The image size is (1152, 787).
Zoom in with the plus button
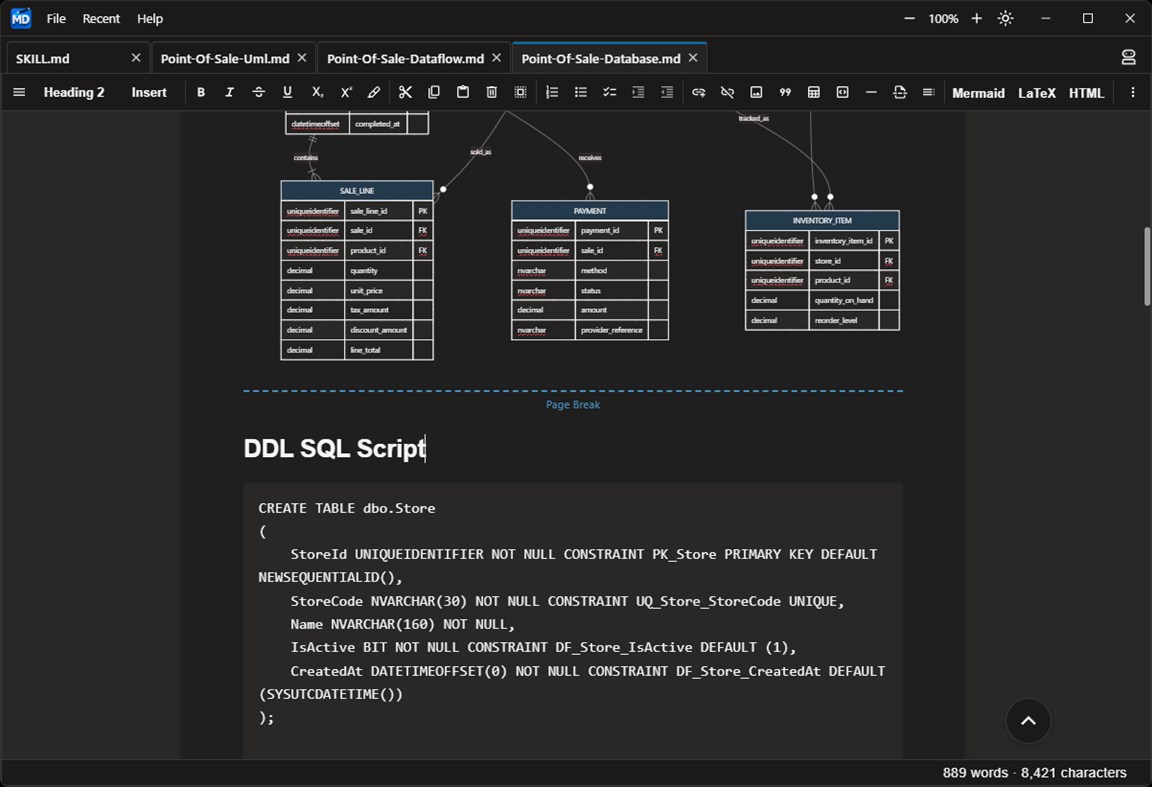[976, 18]
